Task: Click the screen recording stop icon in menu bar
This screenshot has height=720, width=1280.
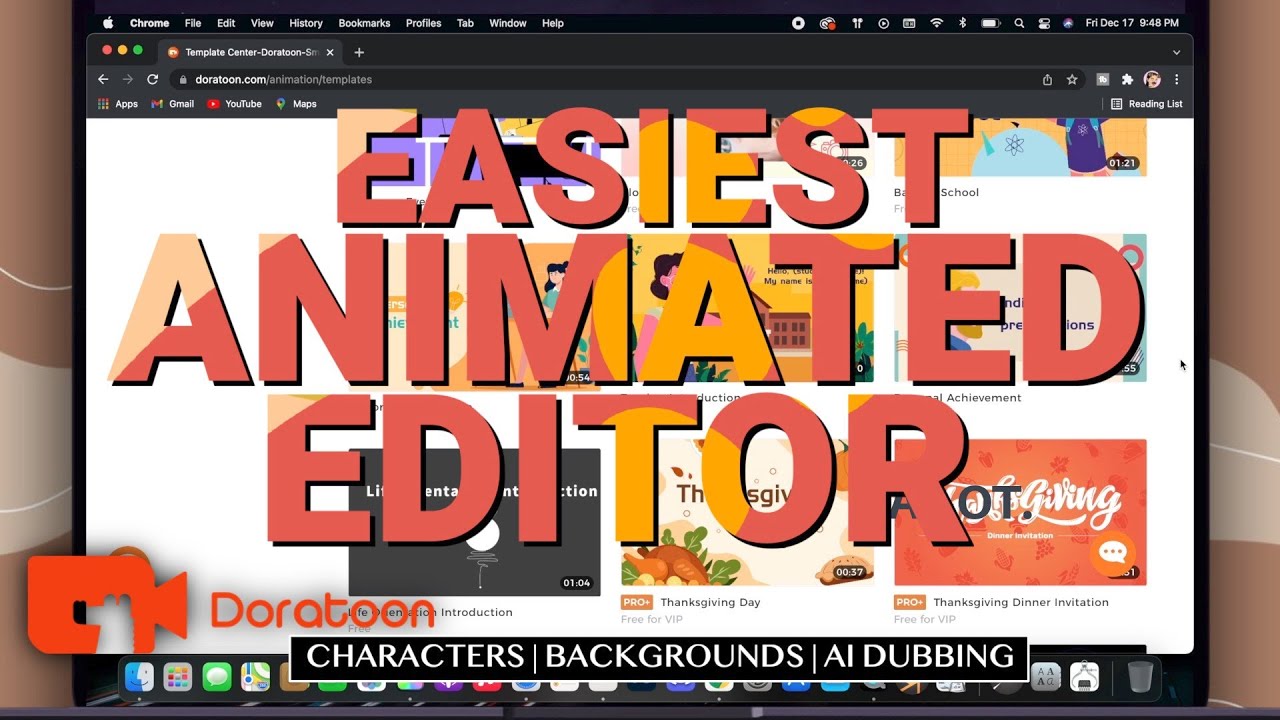Action: point(798,23)
